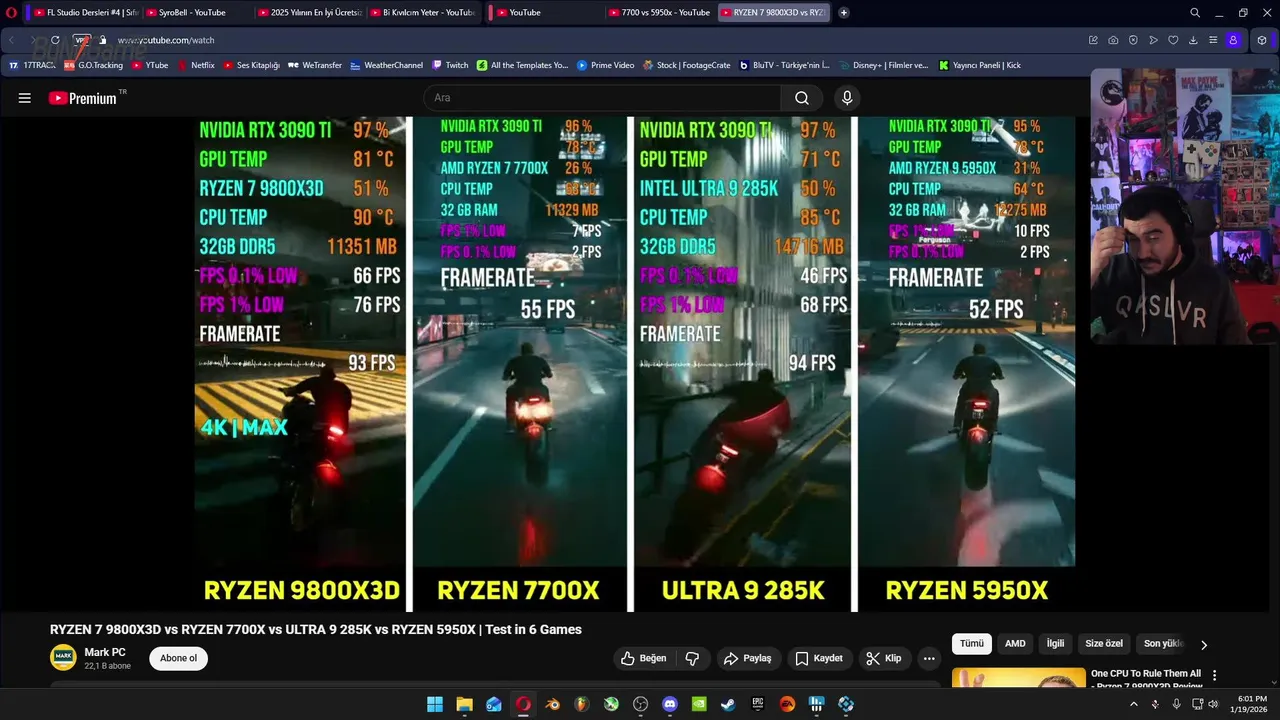The height and width of the screenshot is (720, 1280).
Task: Show hidden system tray icons
Action: point(1133,704)
